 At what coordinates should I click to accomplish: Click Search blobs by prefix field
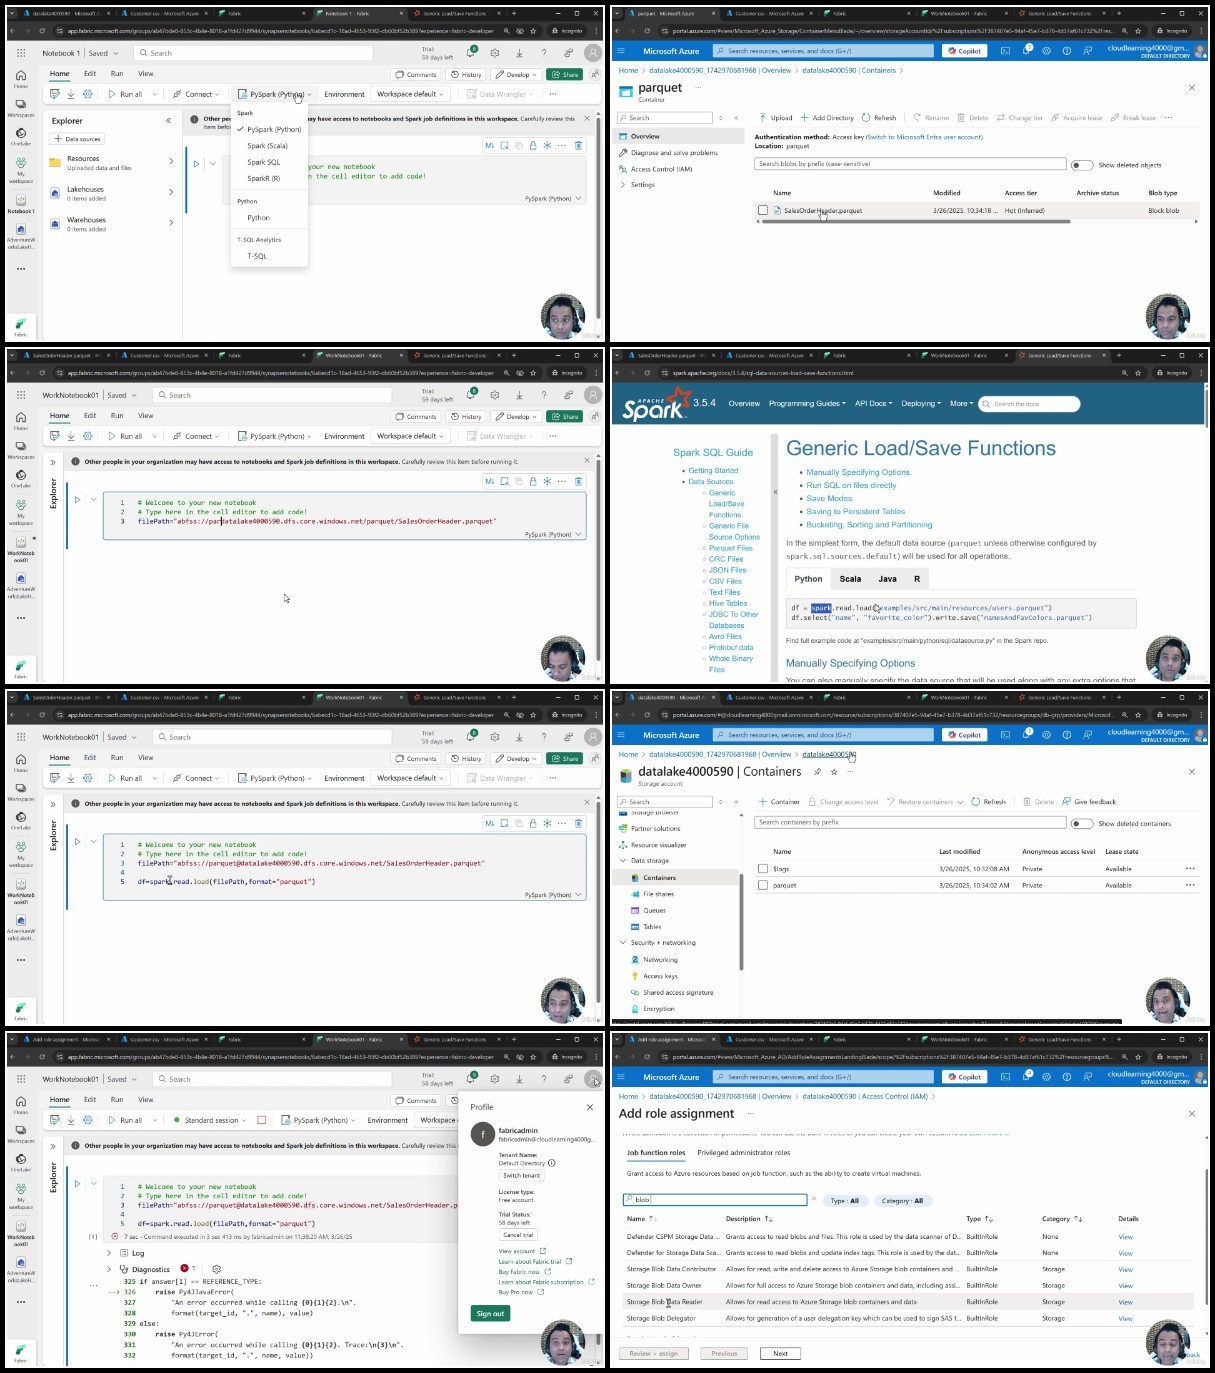(909, 164)
